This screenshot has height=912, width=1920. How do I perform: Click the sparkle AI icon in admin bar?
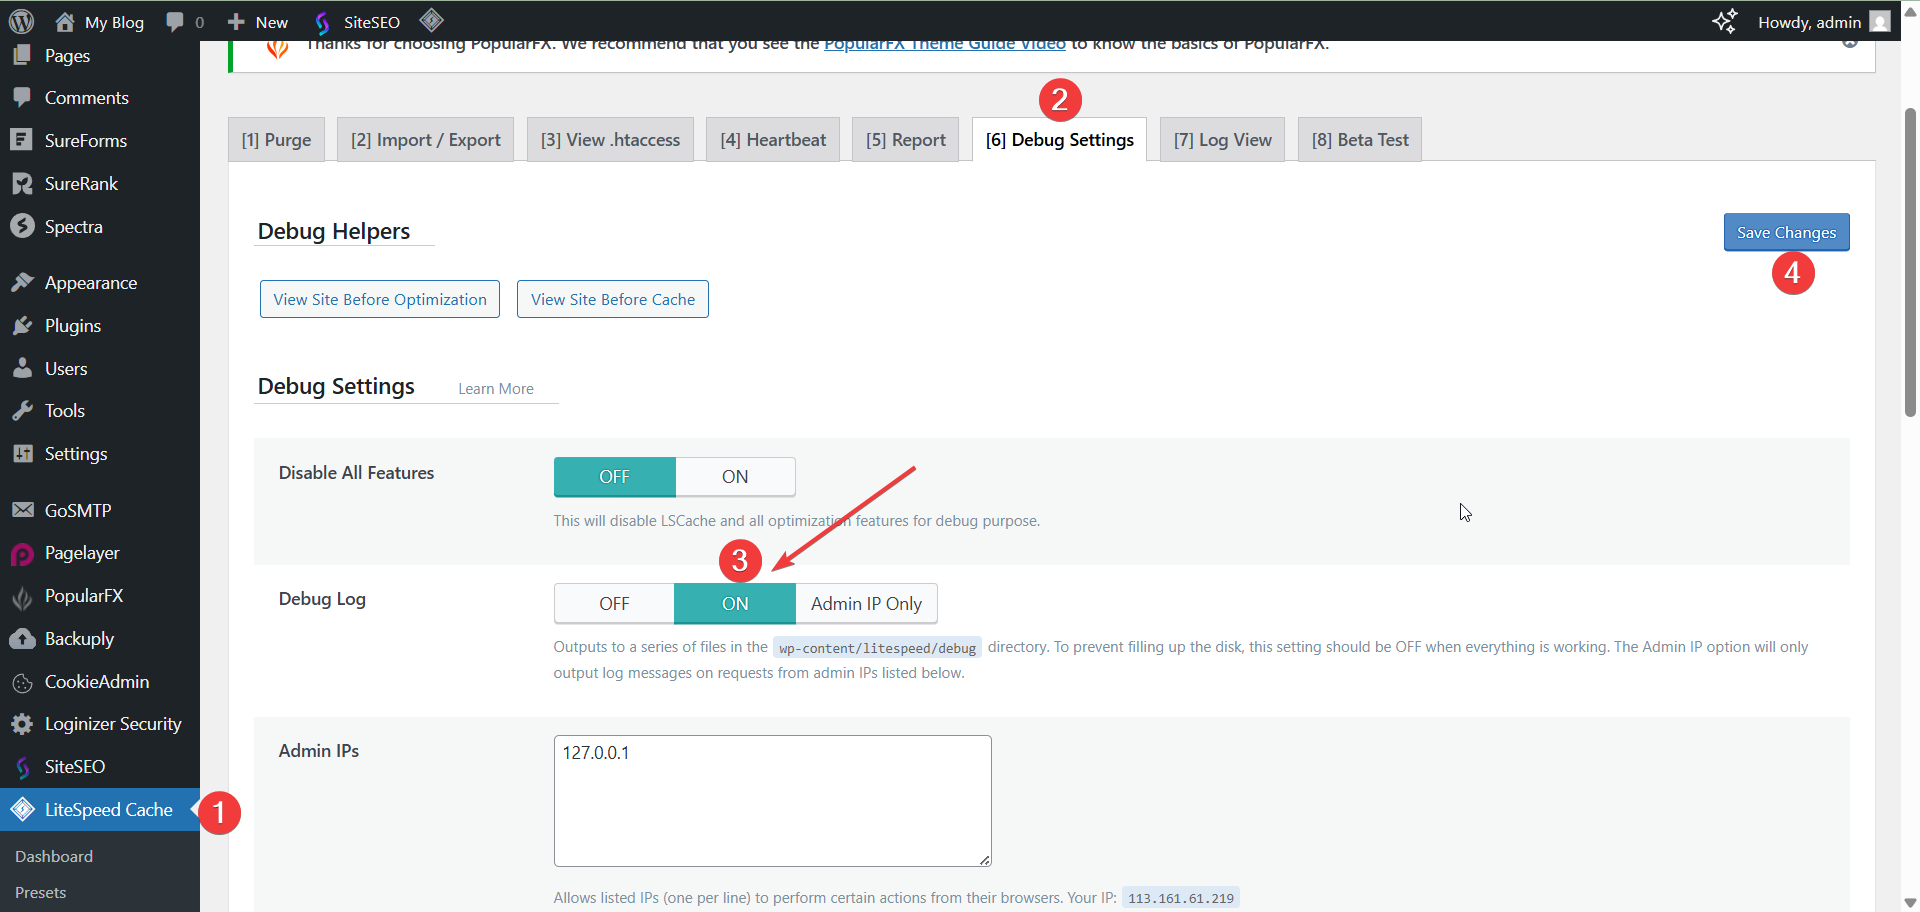click(1724, 21)
